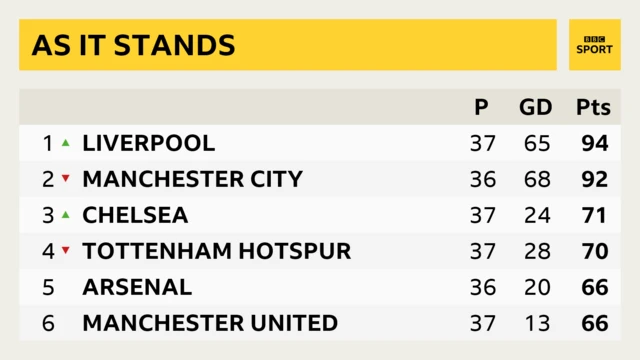Select the MANCHESTER UNITED team name
This screenshot has width=640, height=360.
tap(210, 323)
